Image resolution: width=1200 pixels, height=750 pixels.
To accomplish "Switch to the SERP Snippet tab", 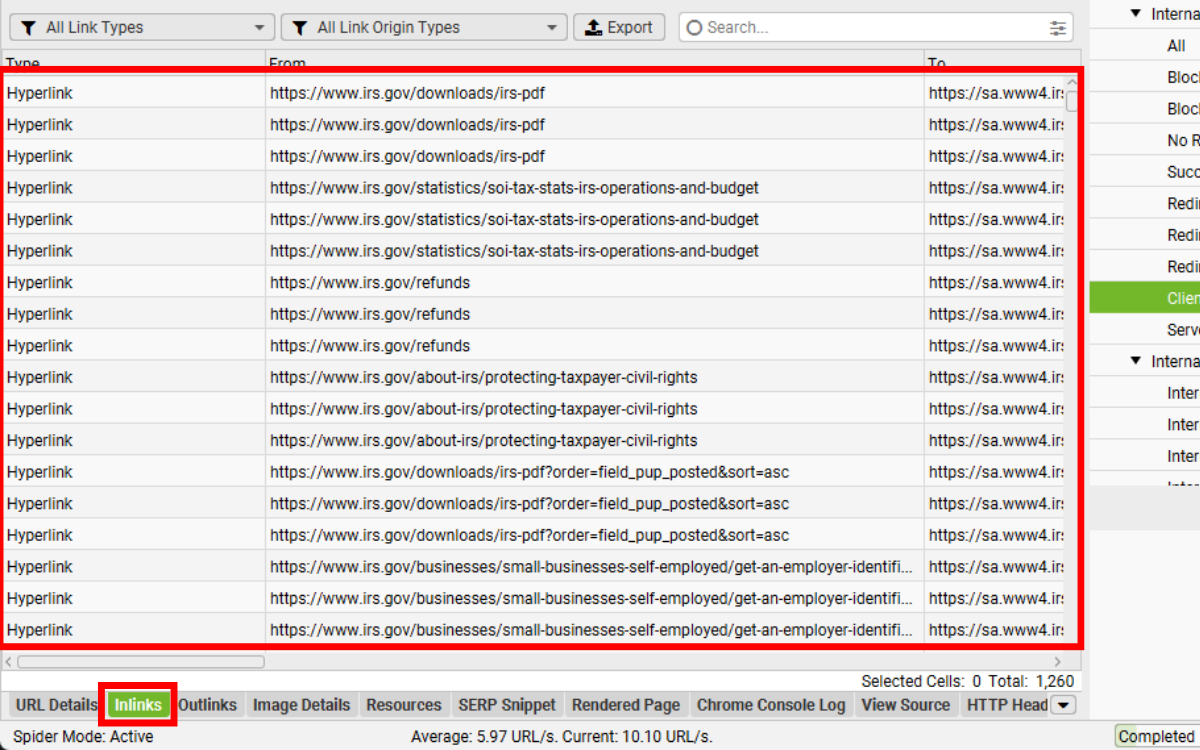I will click(x=506, y=705).
